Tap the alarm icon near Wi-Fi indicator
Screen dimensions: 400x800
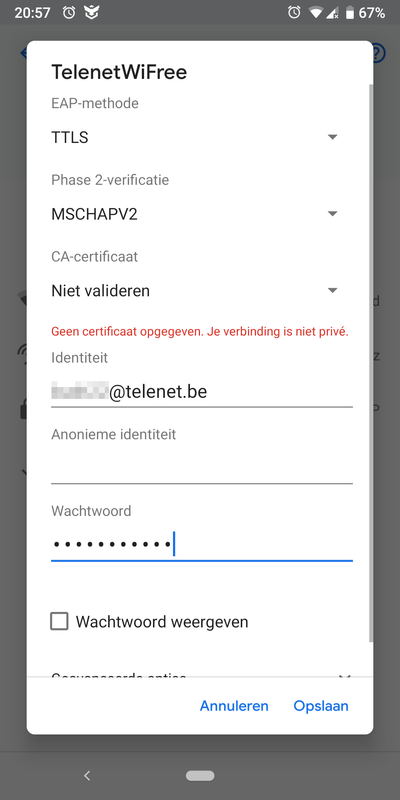pyautogui.click(x=294, y=12)
